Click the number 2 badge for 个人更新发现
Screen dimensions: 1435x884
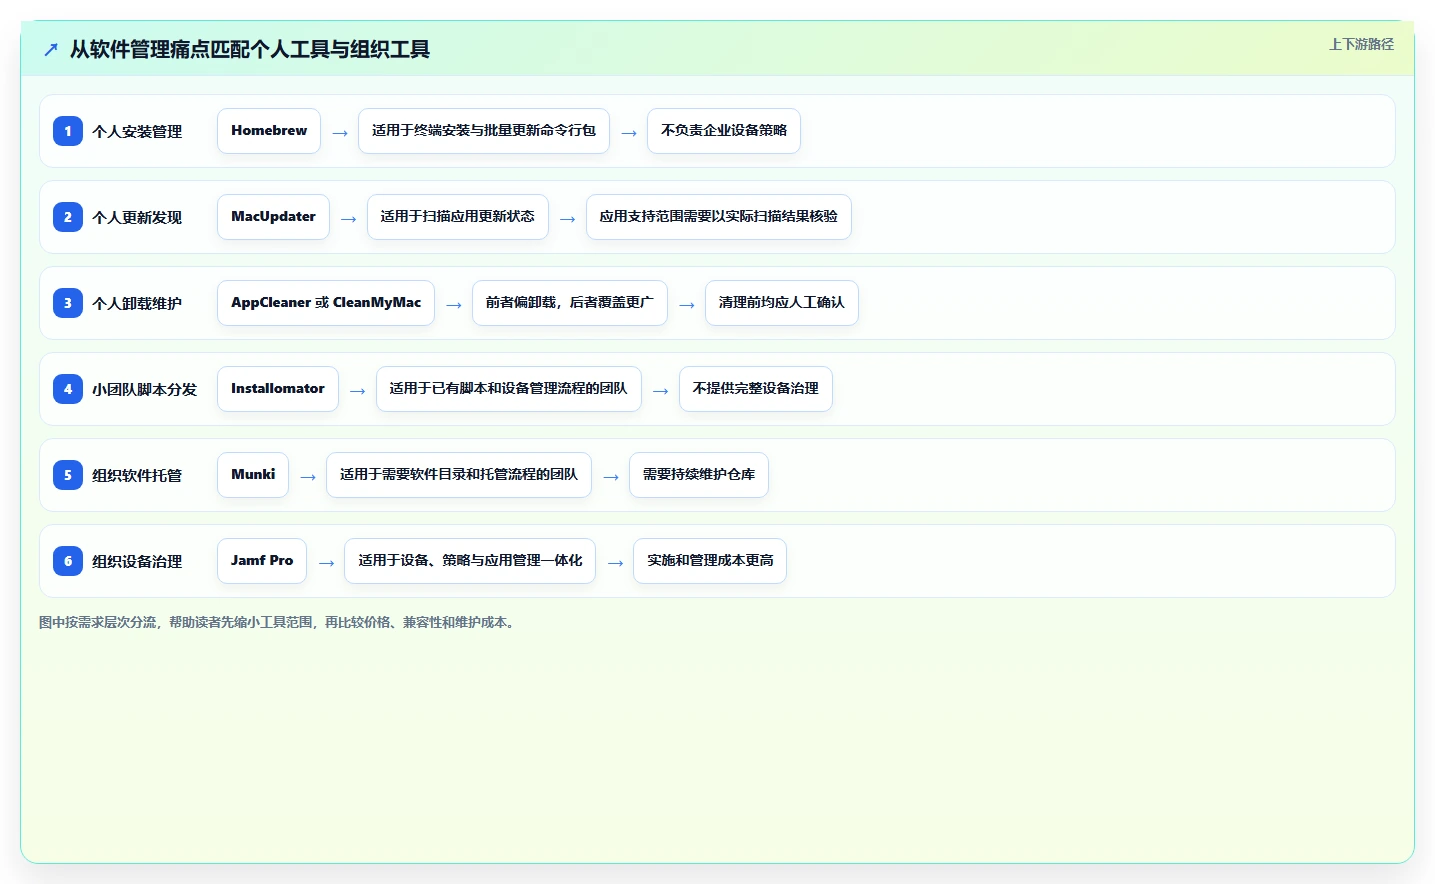68,217
